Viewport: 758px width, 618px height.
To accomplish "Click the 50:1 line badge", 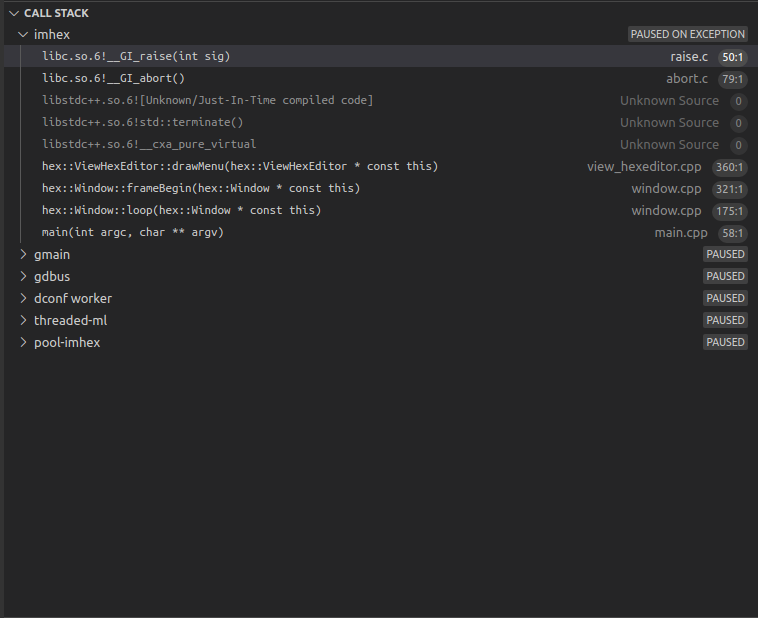I will coord(732,57).
